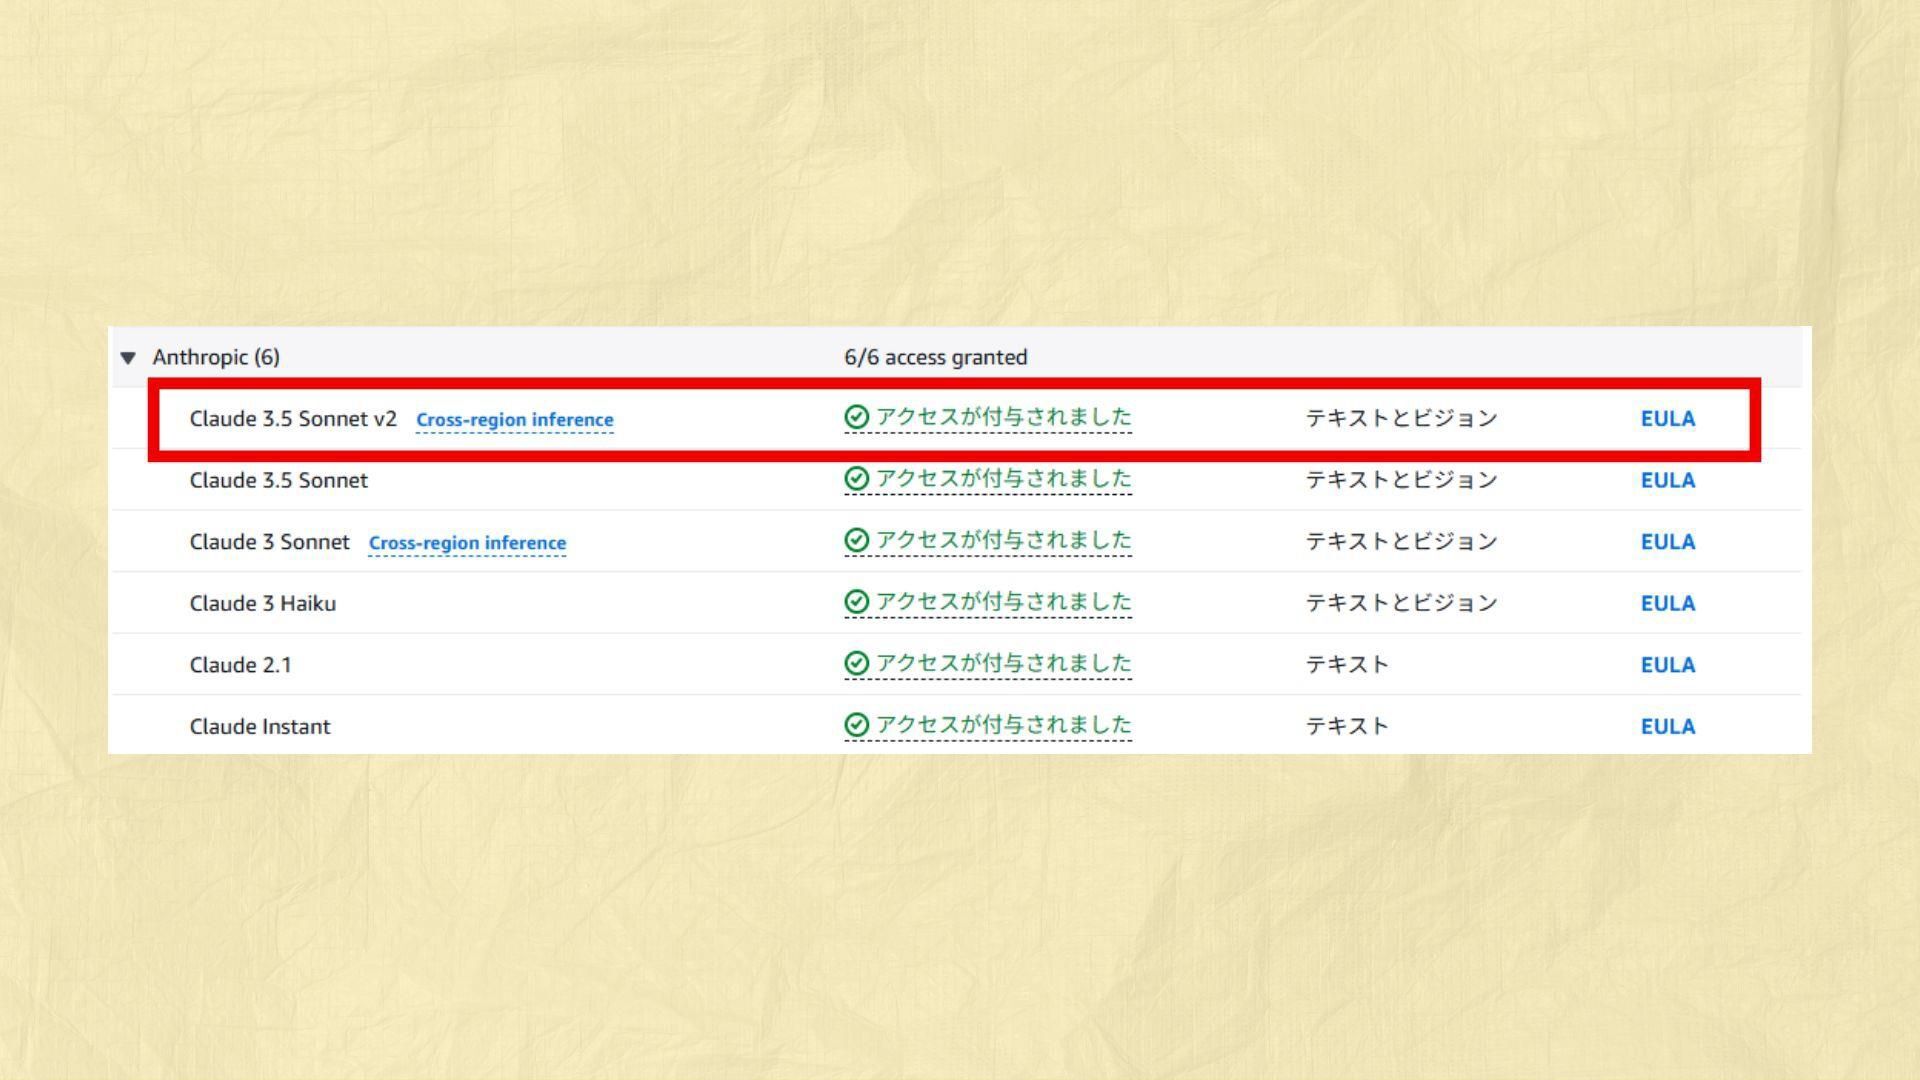1920x1080 pixels.
Task: Open the EULA link for Claude 2.1
Action: tap(1668, 665)
